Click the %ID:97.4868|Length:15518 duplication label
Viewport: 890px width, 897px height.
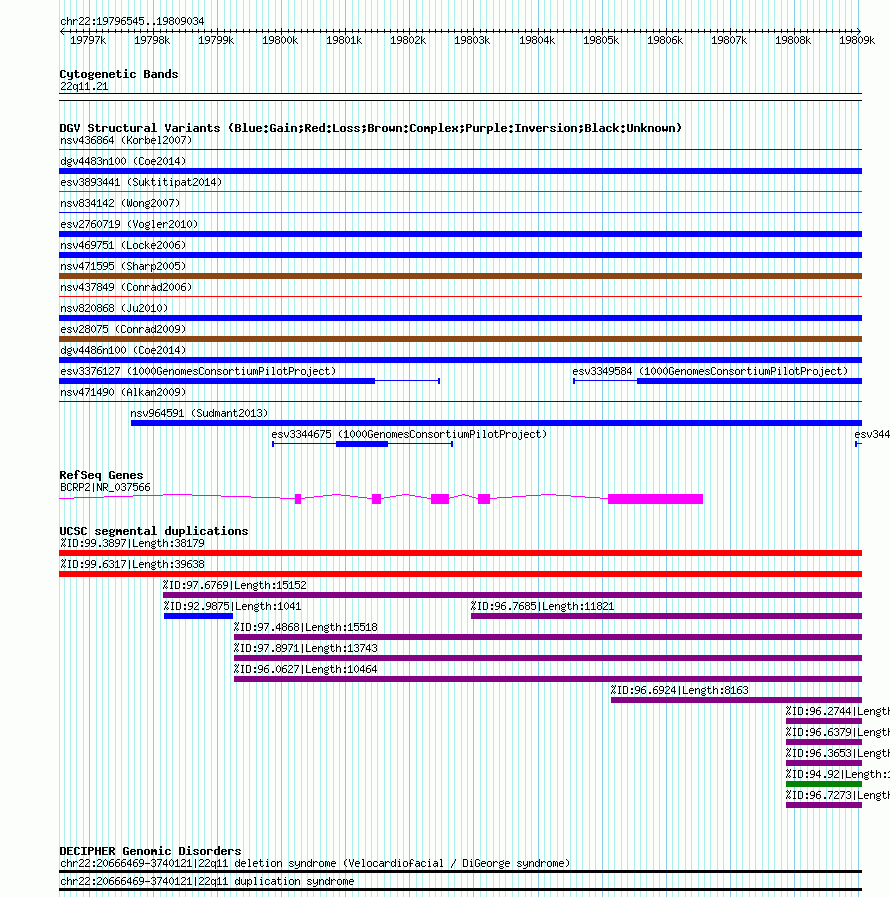point(305,628)
